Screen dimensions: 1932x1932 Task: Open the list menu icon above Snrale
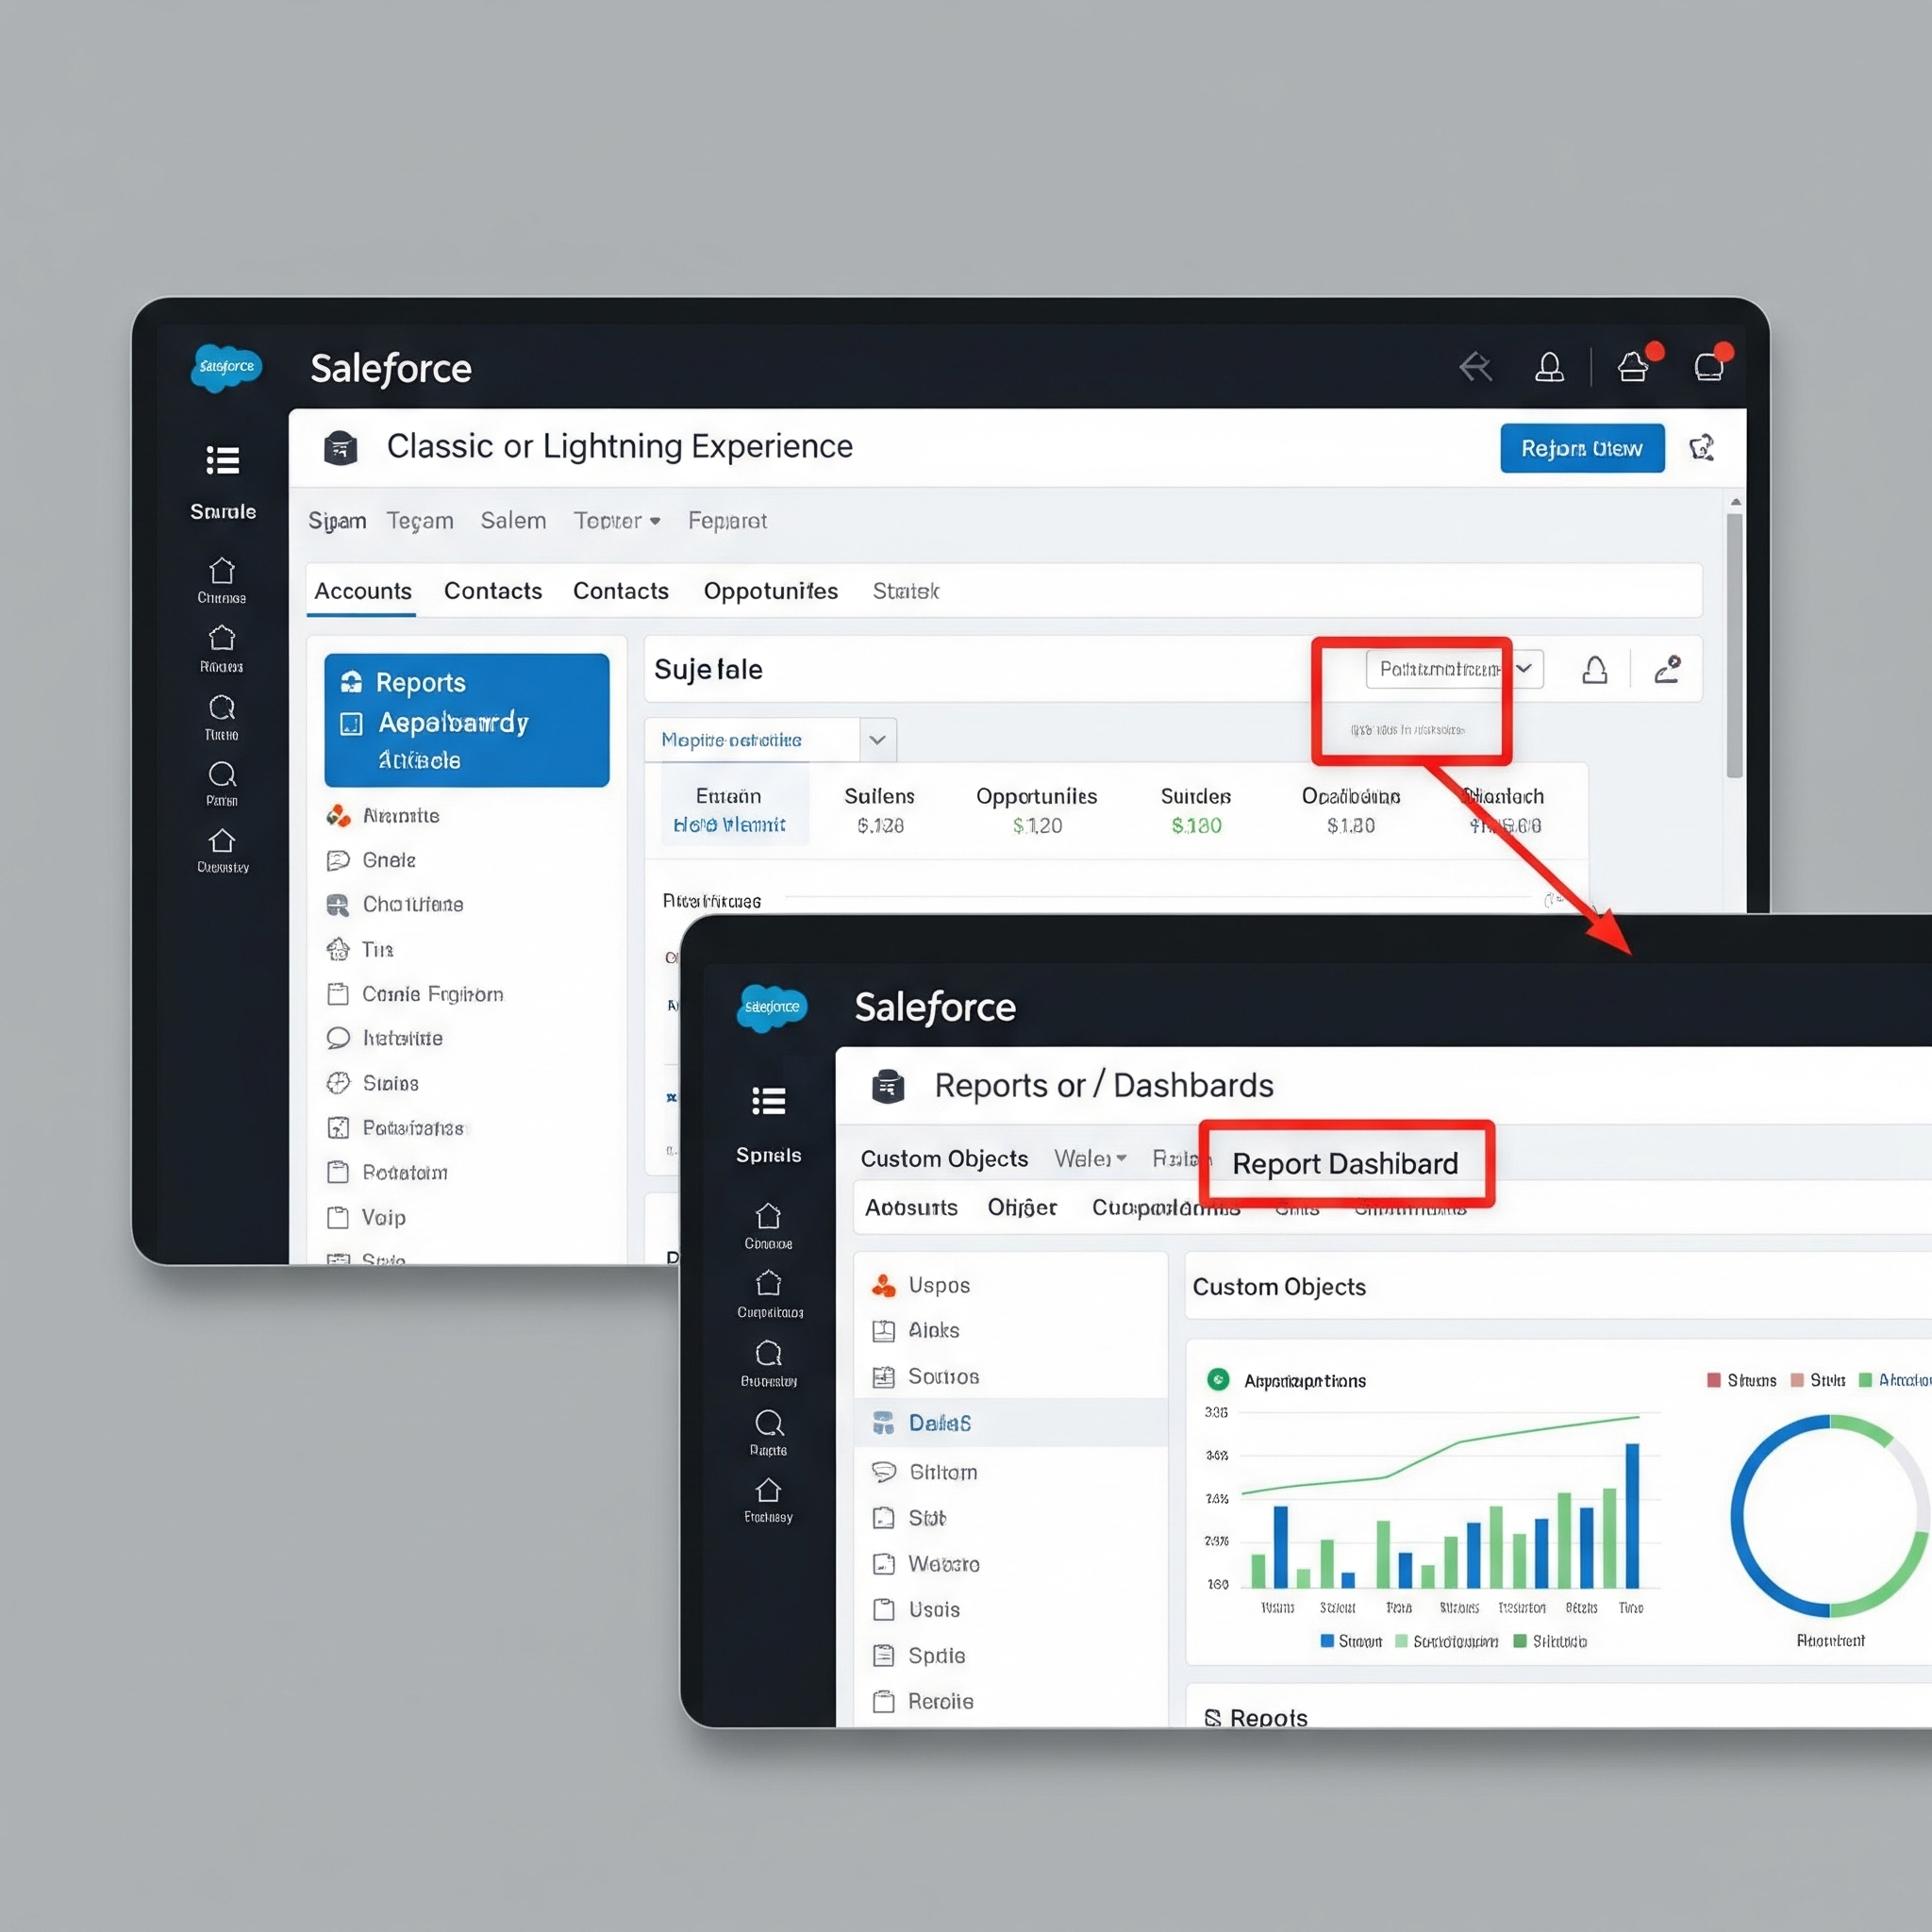click(x=222, y=460)
